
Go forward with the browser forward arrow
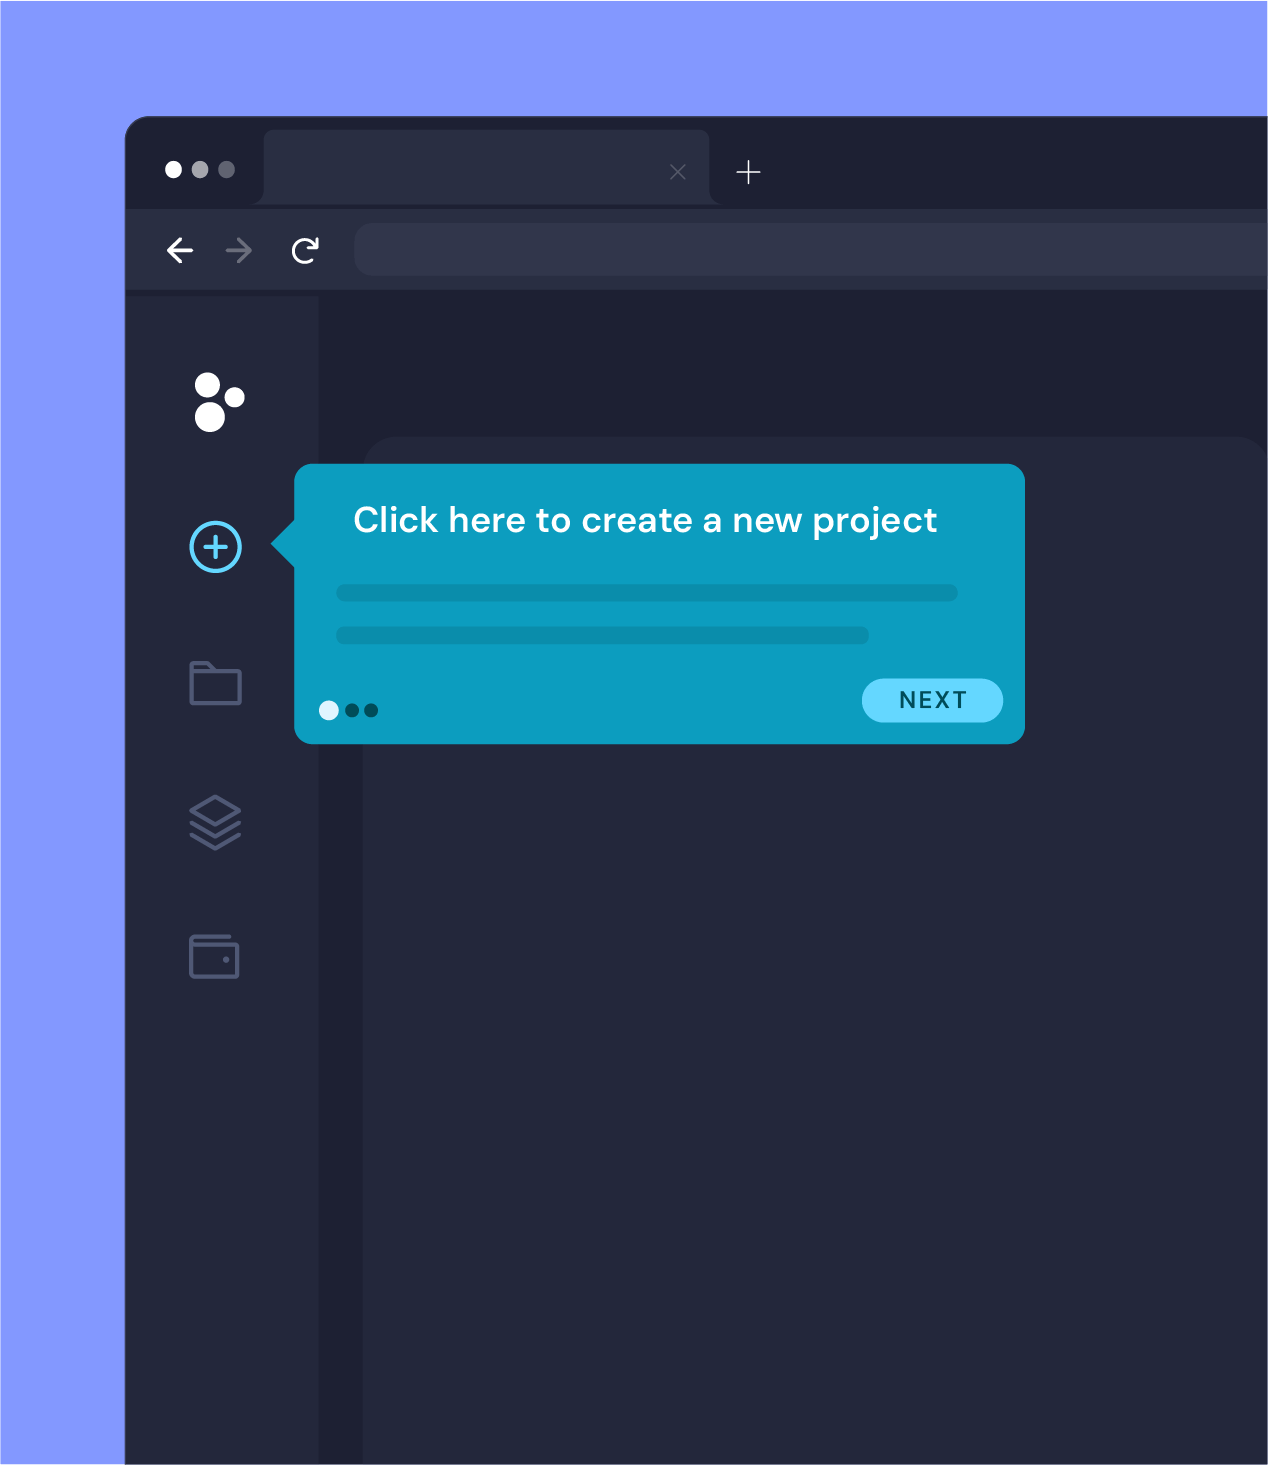239,250
